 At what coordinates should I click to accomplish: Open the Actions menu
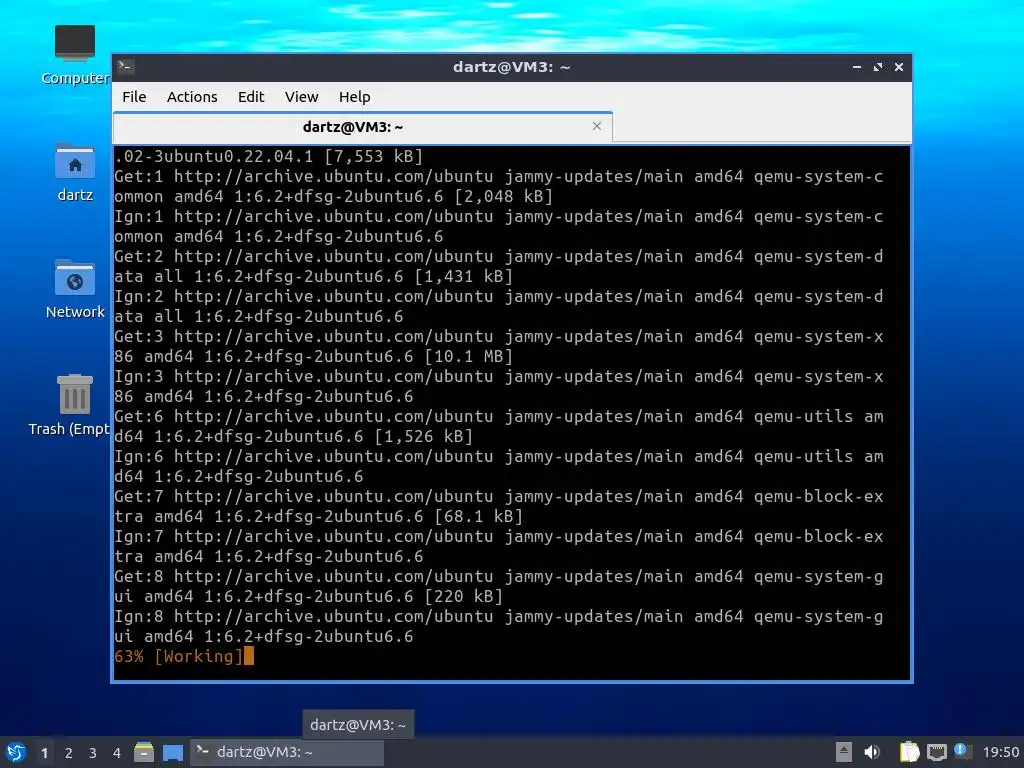click(192, 97)
